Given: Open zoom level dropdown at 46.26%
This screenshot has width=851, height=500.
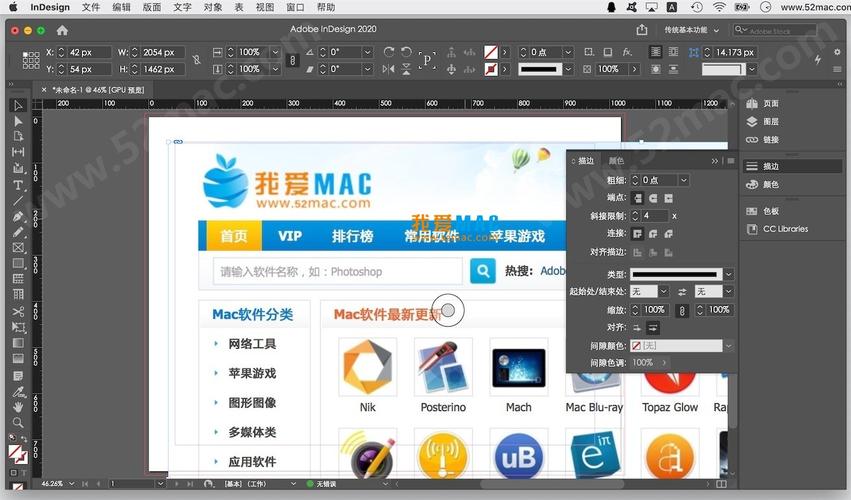Looking at the screenshot, I should (72, 483).
